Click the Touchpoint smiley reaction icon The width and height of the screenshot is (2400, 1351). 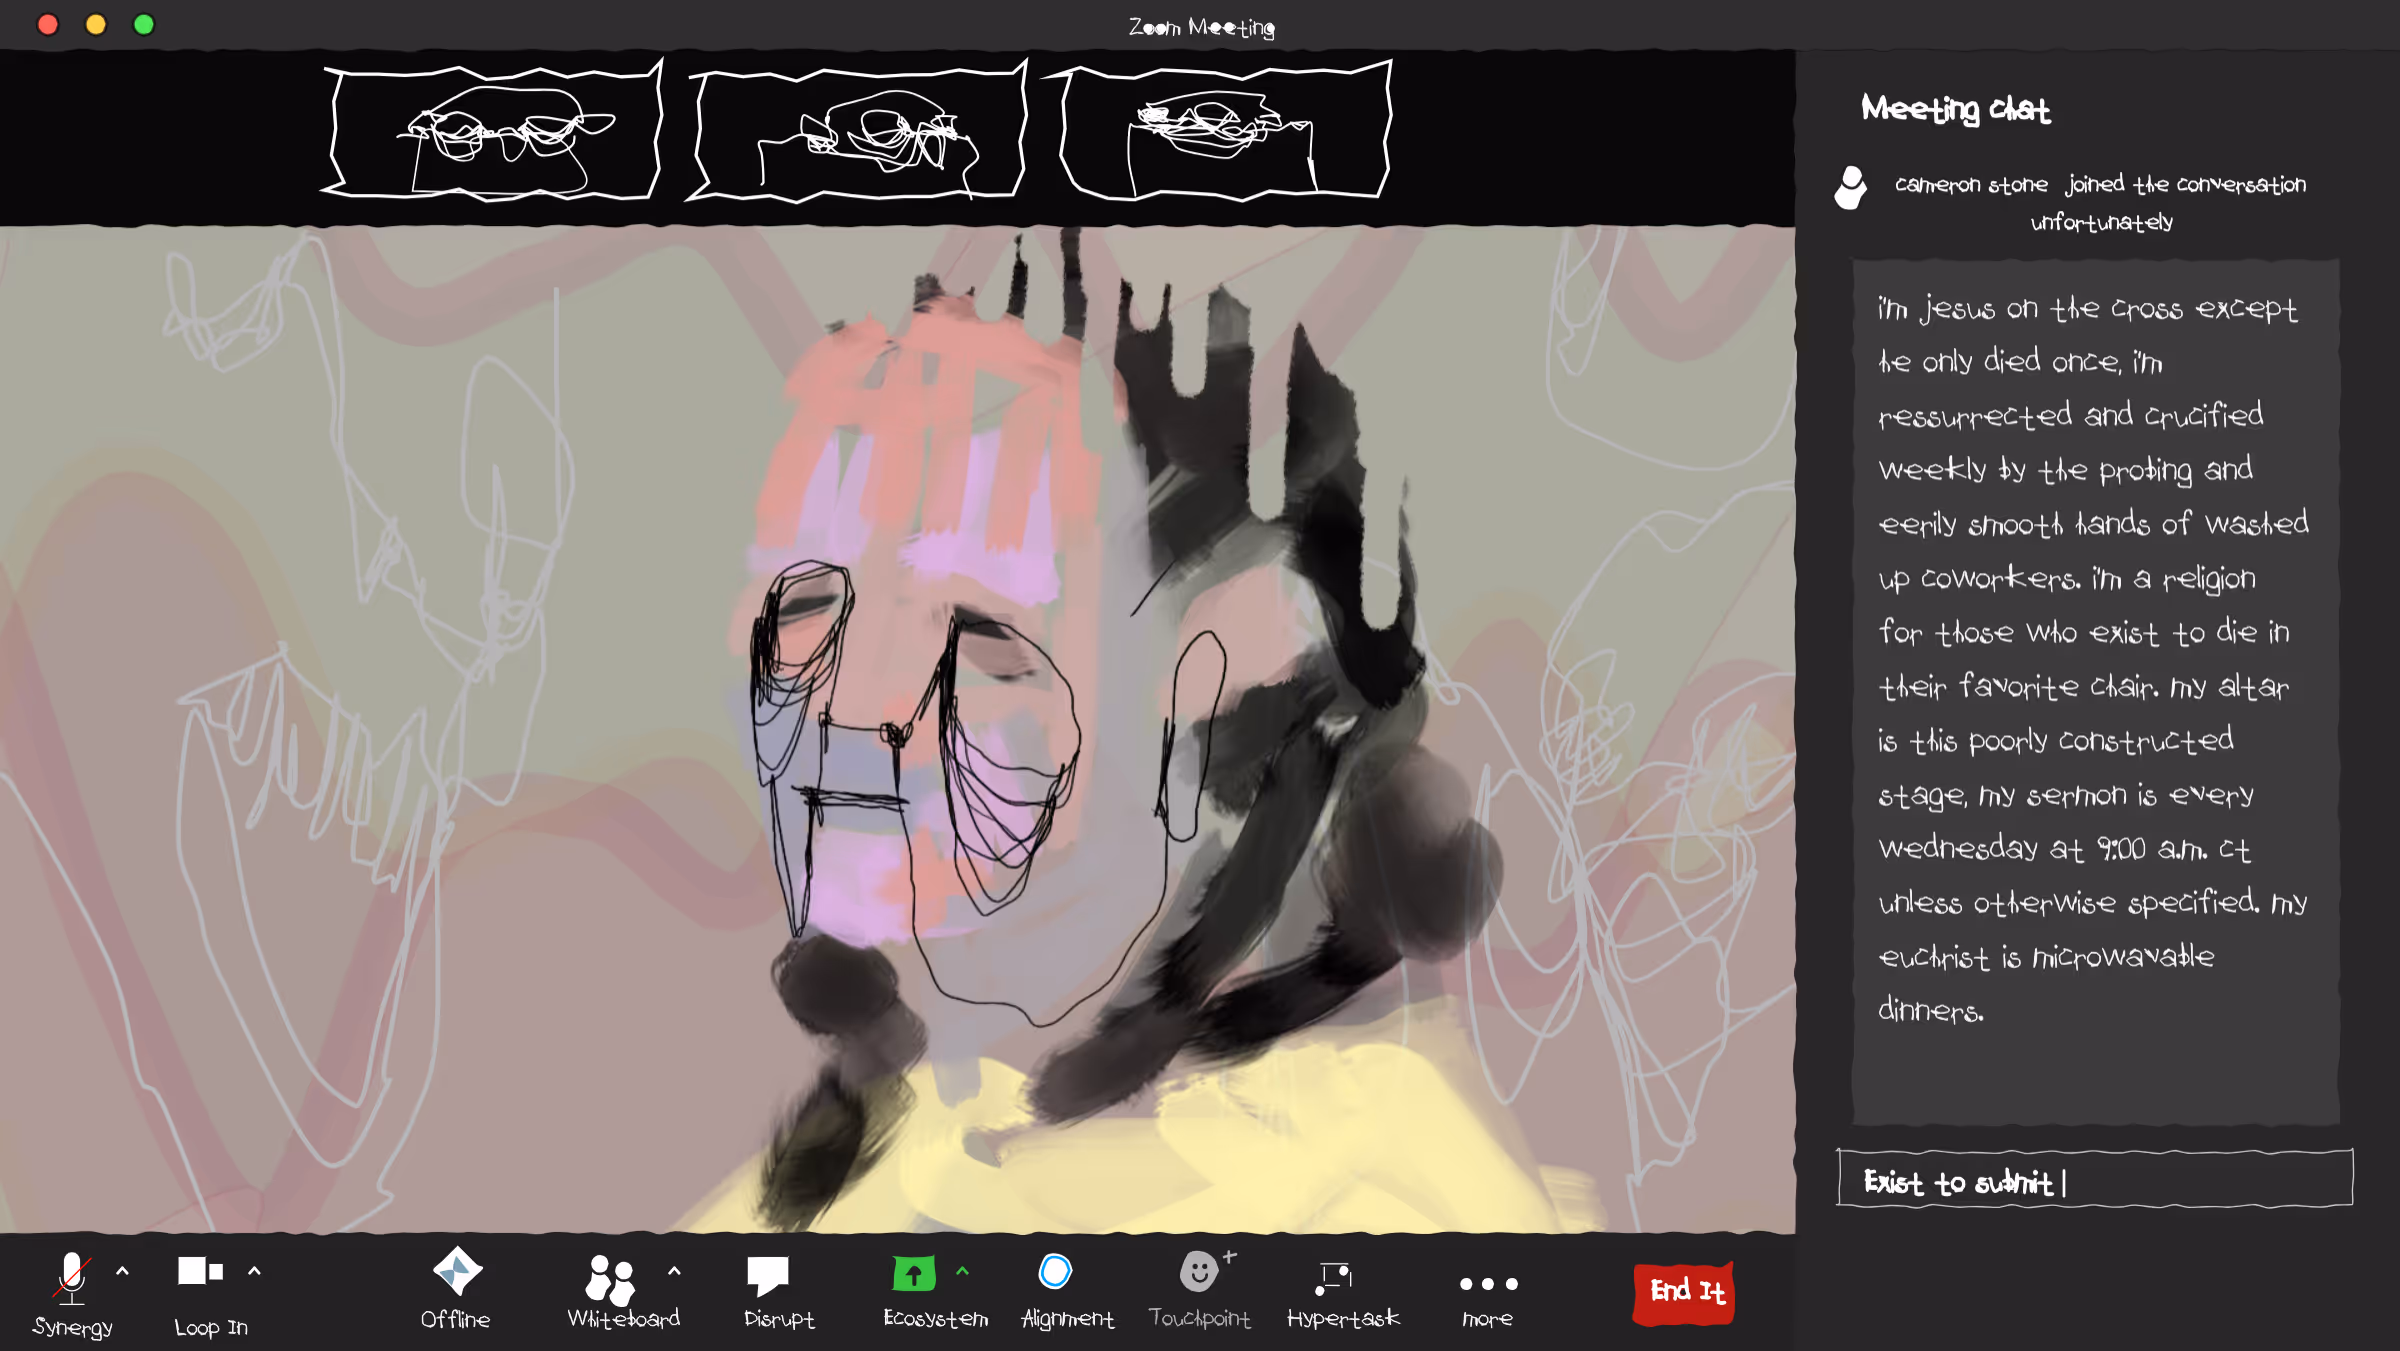[1199, 1273]
